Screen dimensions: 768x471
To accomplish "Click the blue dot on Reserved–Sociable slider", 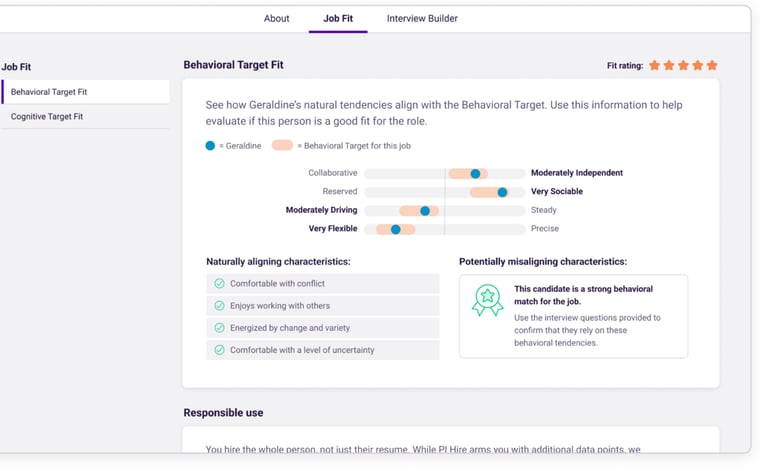I will coord(502,192).
